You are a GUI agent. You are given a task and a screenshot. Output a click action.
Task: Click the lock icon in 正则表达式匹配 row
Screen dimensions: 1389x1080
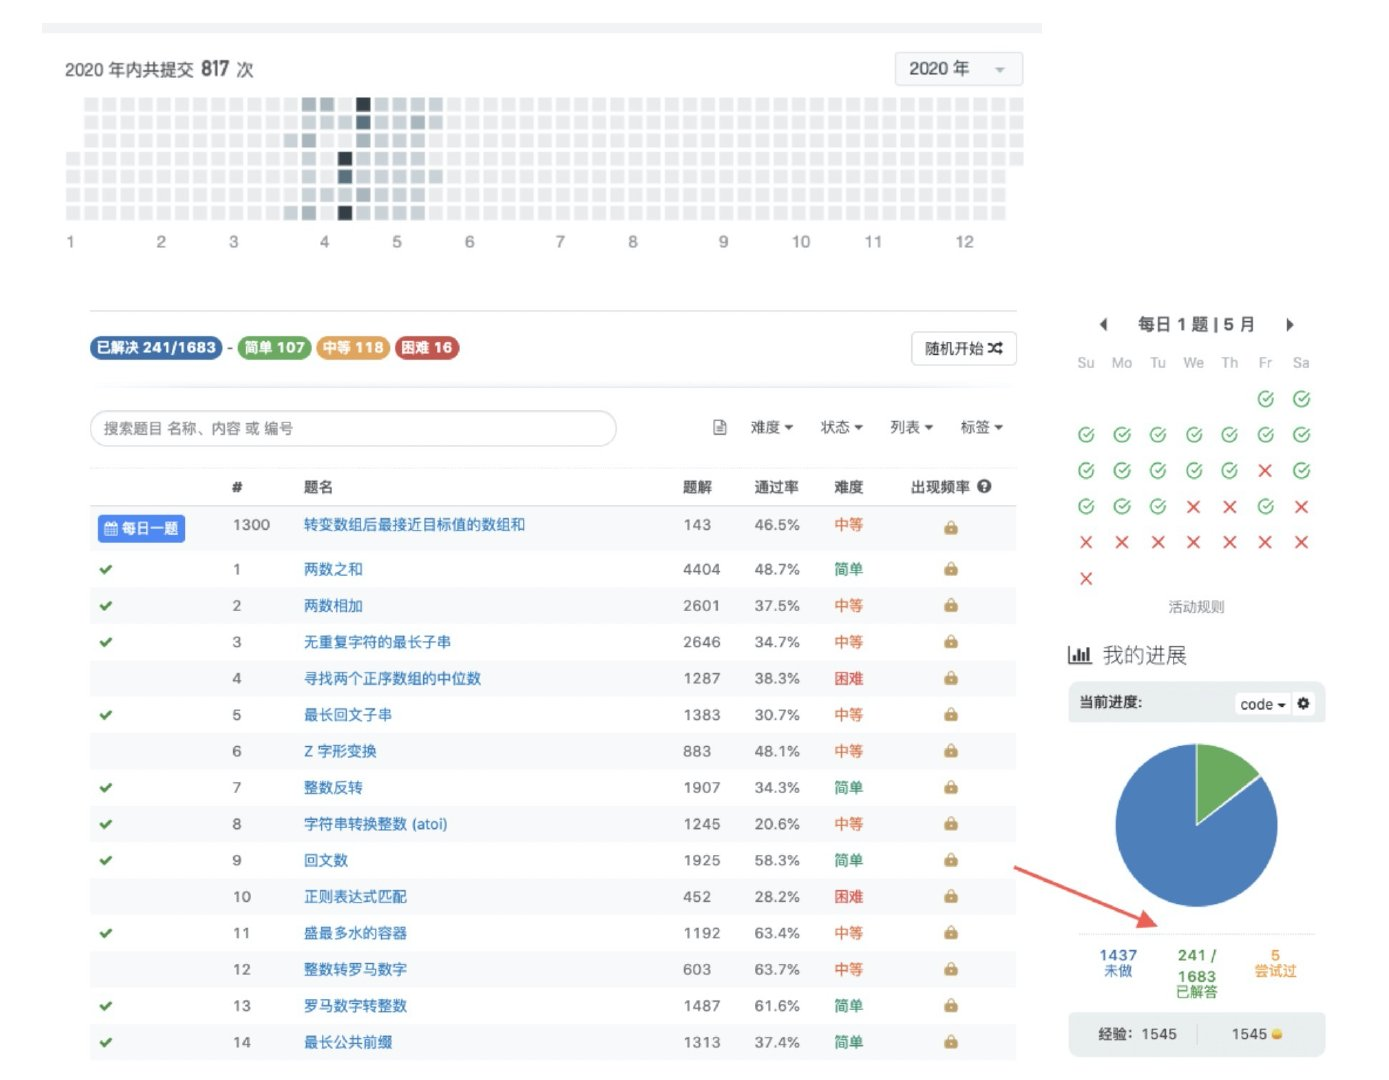(x=951, y=897)
